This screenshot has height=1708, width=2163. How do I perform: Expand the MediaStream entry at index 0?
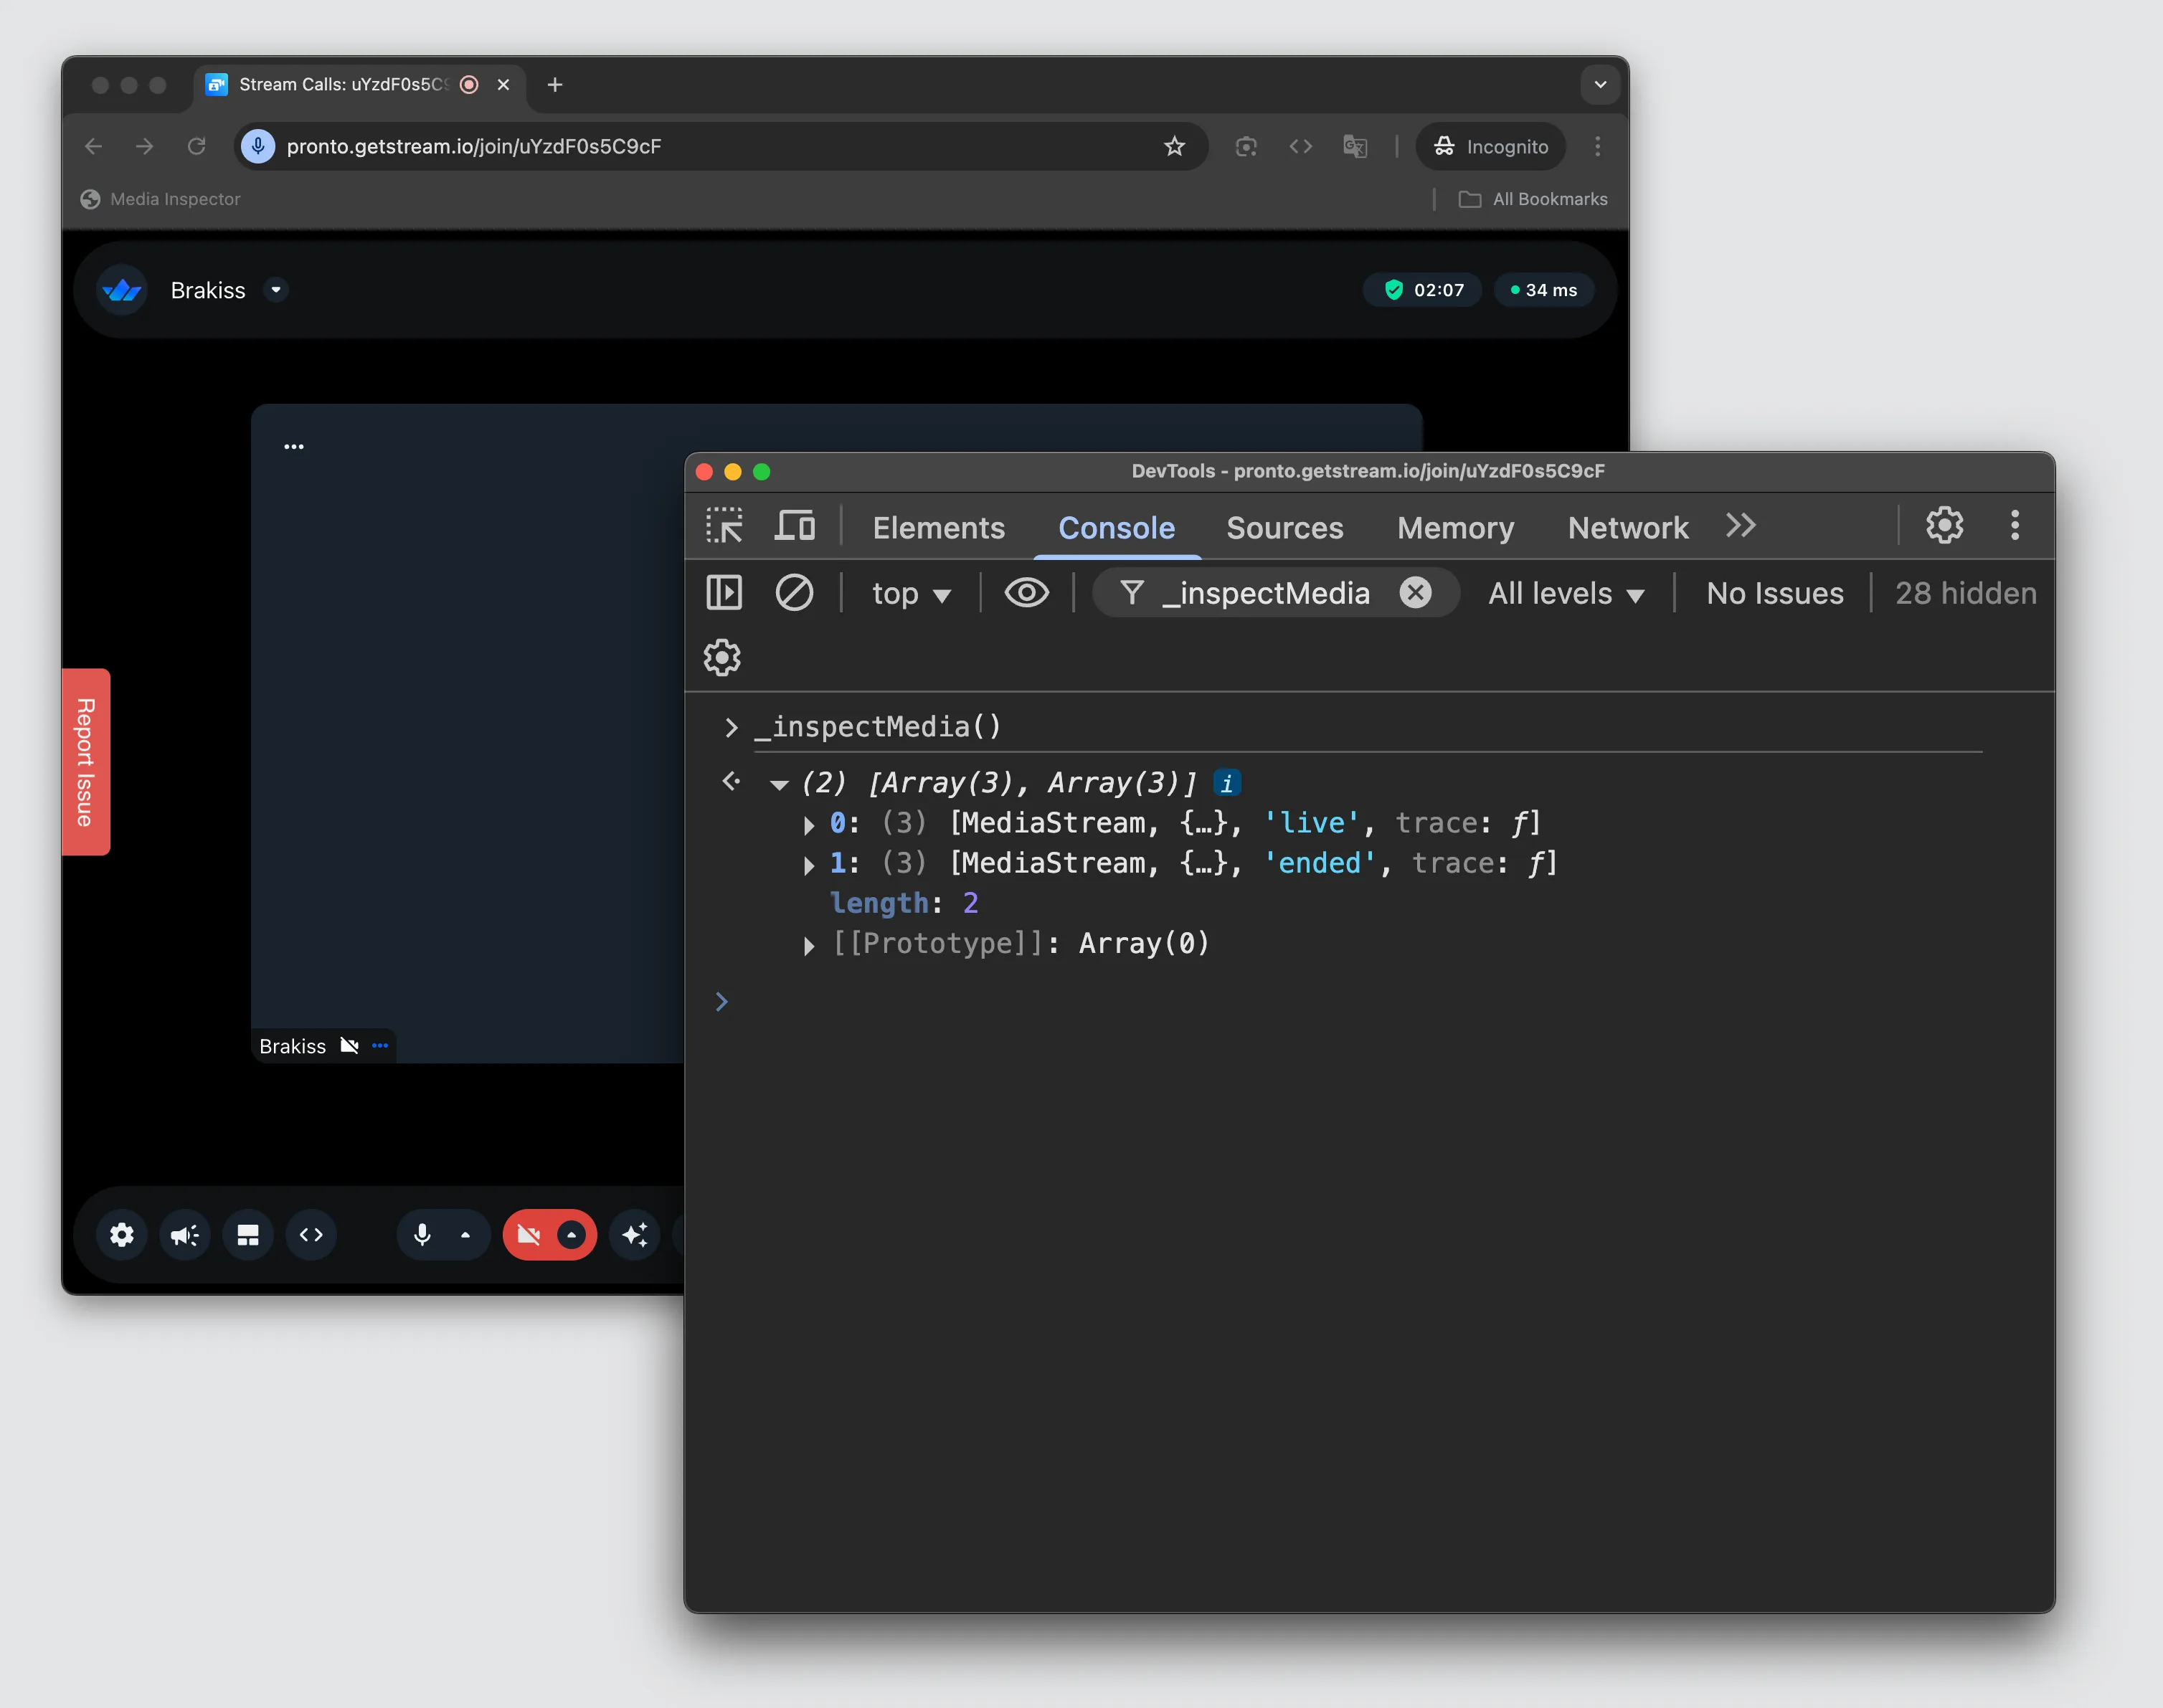point(809,824)
